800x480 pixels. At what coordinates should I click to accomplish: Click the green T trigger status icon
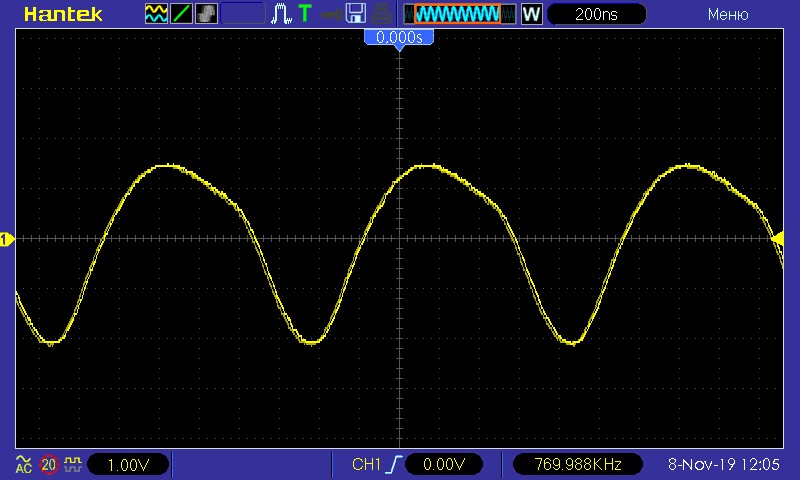(x=305, y=14)
